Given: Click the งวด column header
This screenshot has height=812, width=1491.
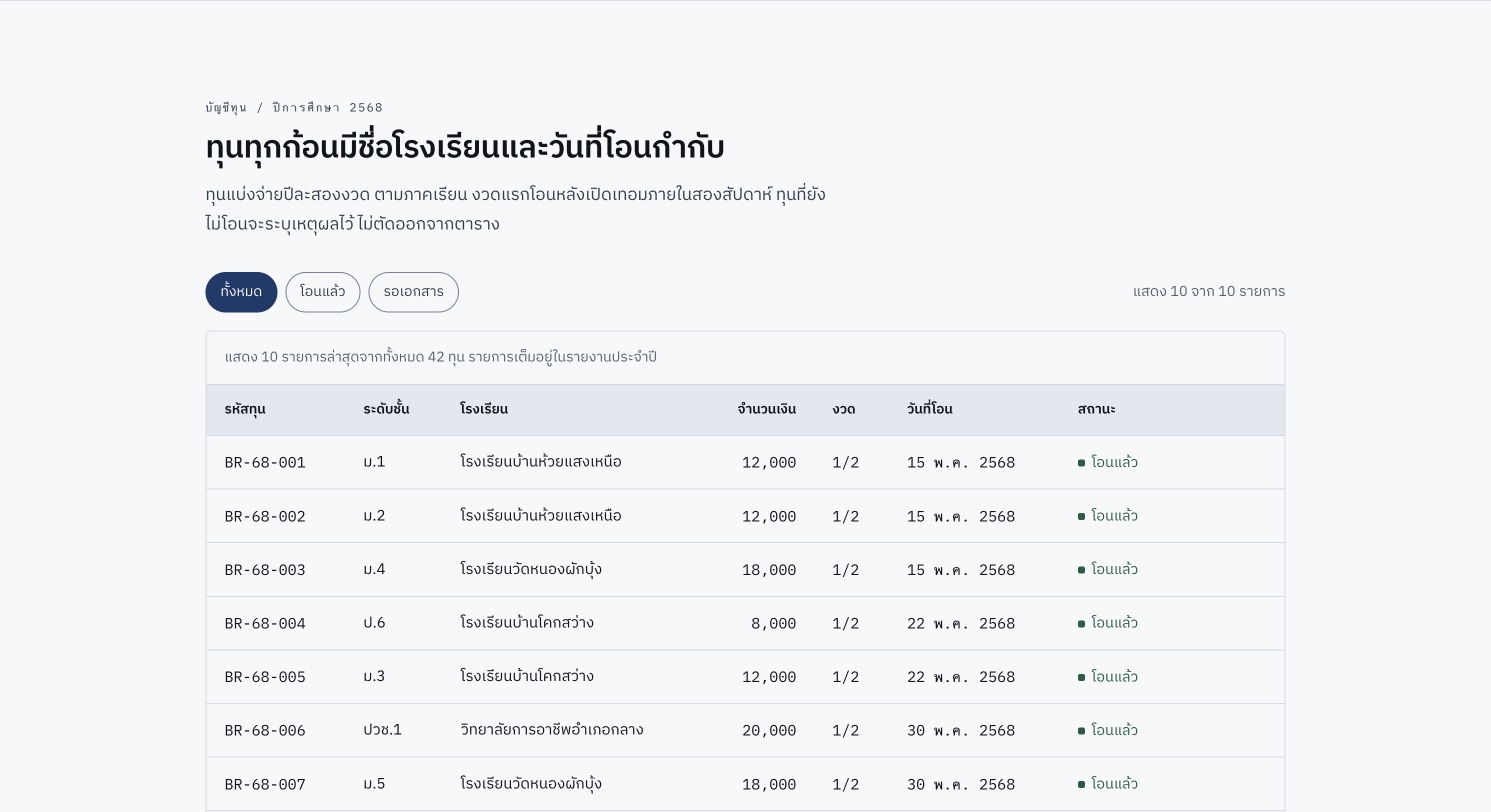Looking at the screenshot, I should click(843, 409).
